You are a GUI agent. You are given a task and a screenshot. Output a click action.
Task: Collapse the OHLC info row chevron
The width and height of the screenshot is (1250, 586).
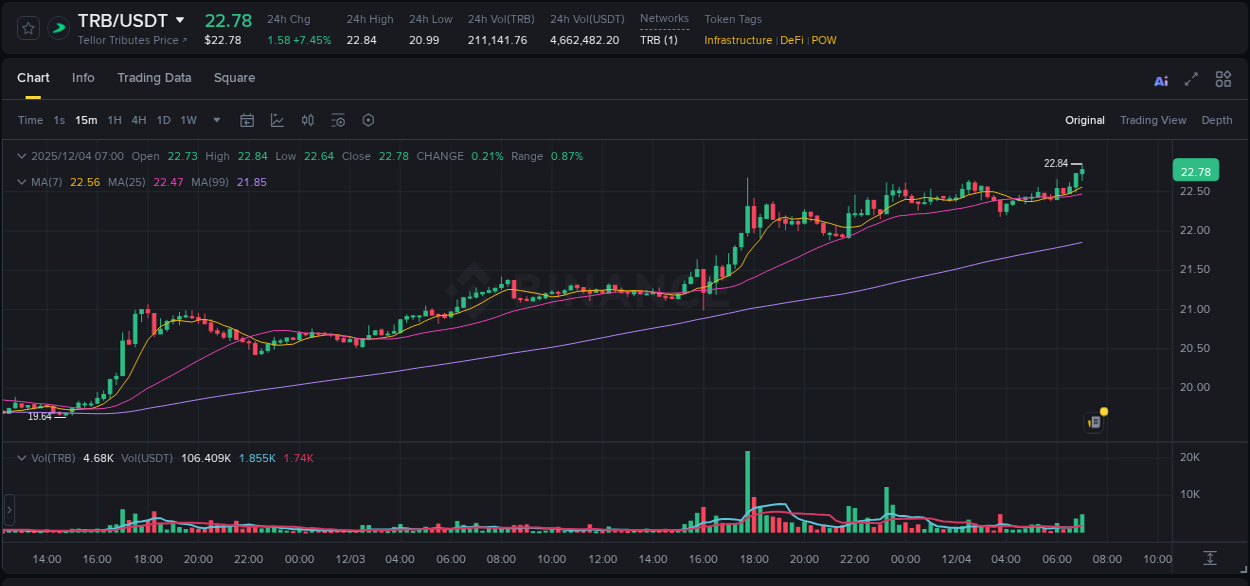22,156
